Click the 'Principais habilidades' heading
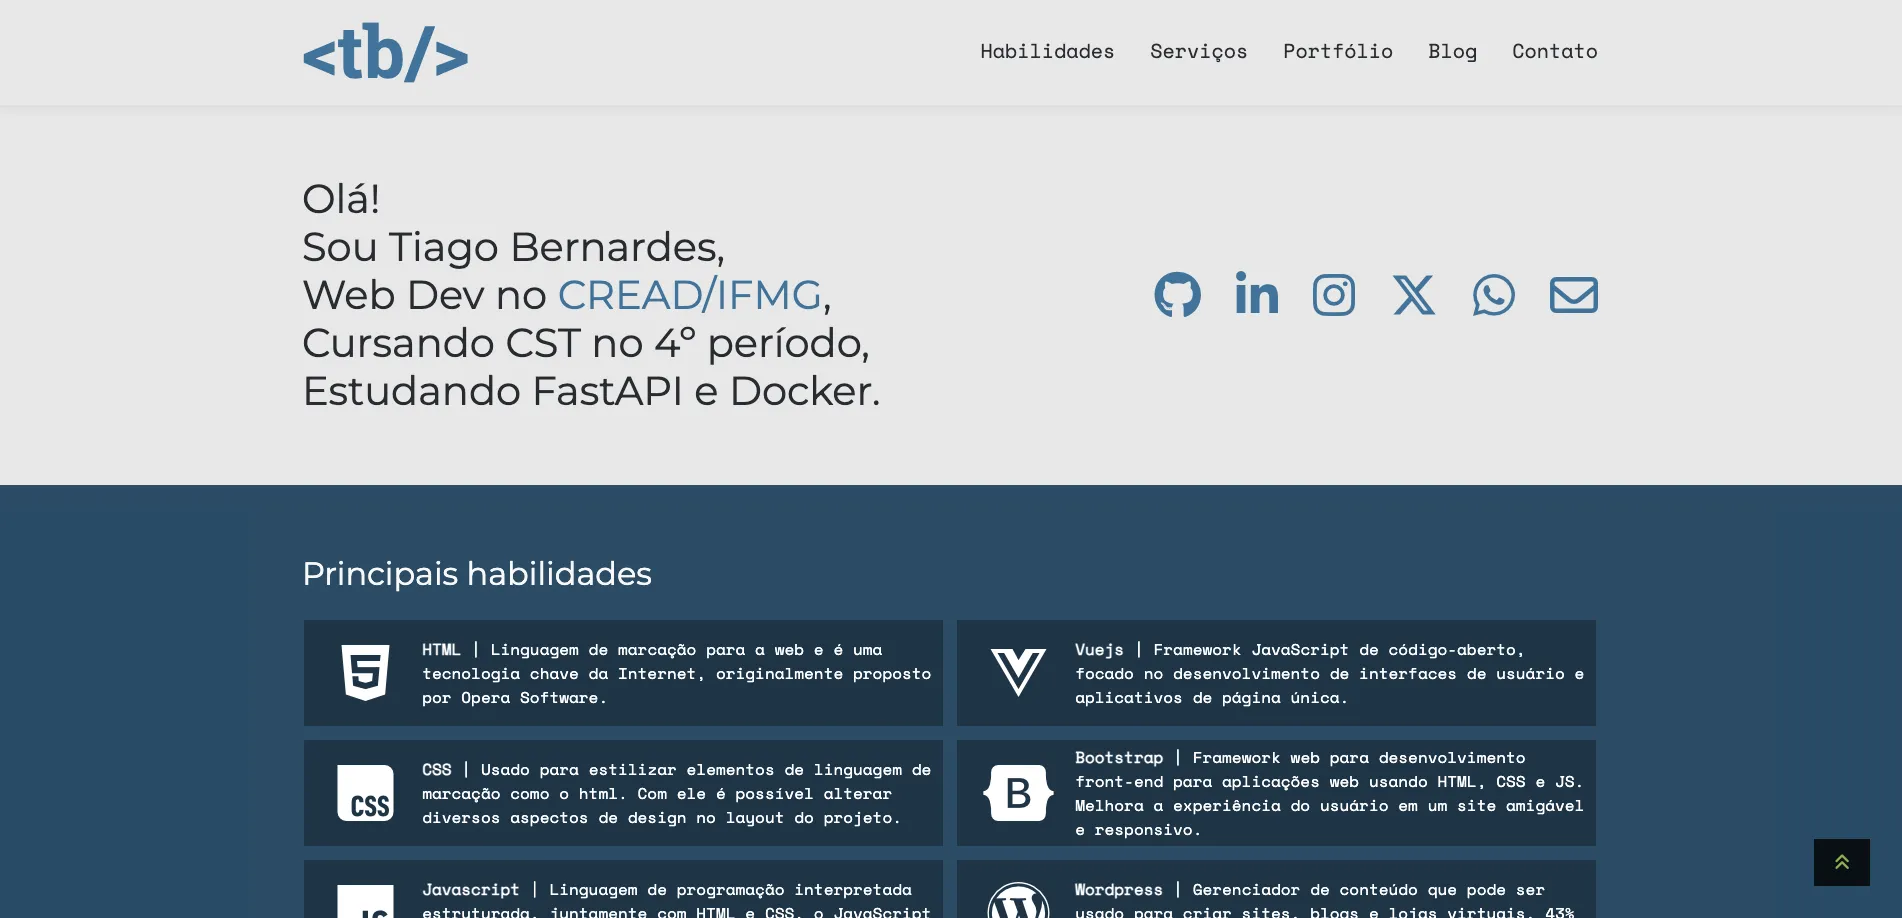 (477, 574)
